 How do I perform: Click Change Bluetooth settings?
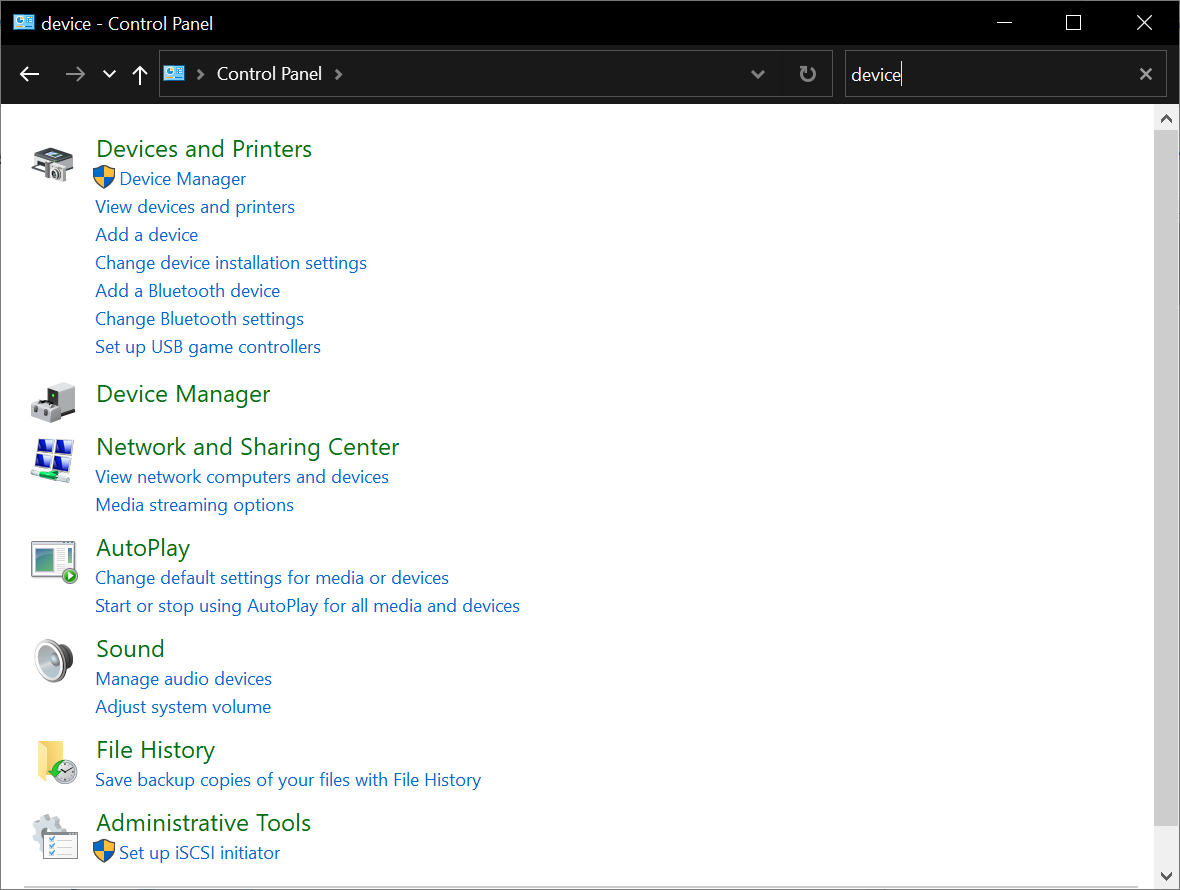click(199, 318)
